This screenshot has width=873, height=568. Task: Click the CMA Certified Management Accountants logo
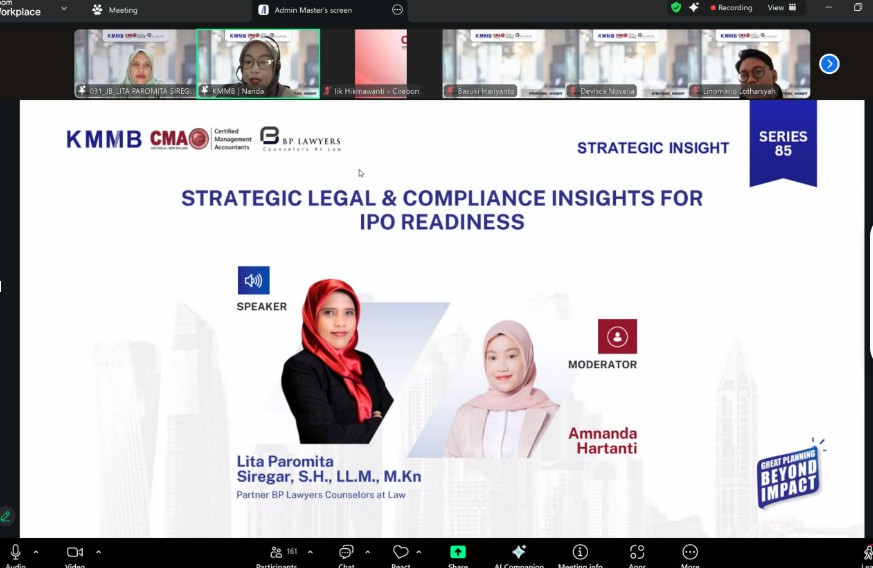[x=200, y=139]
